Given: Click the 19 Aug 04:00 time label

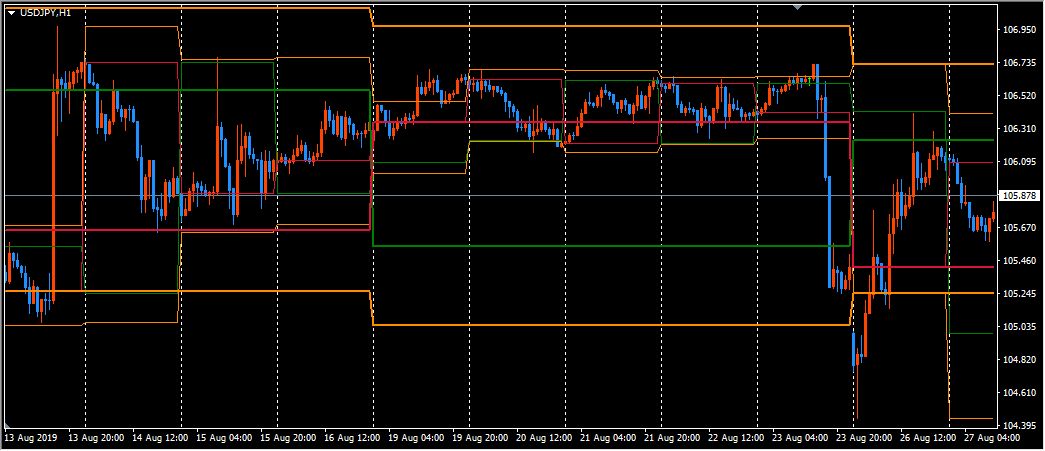Looking at the screenshot, I should 415,438.
